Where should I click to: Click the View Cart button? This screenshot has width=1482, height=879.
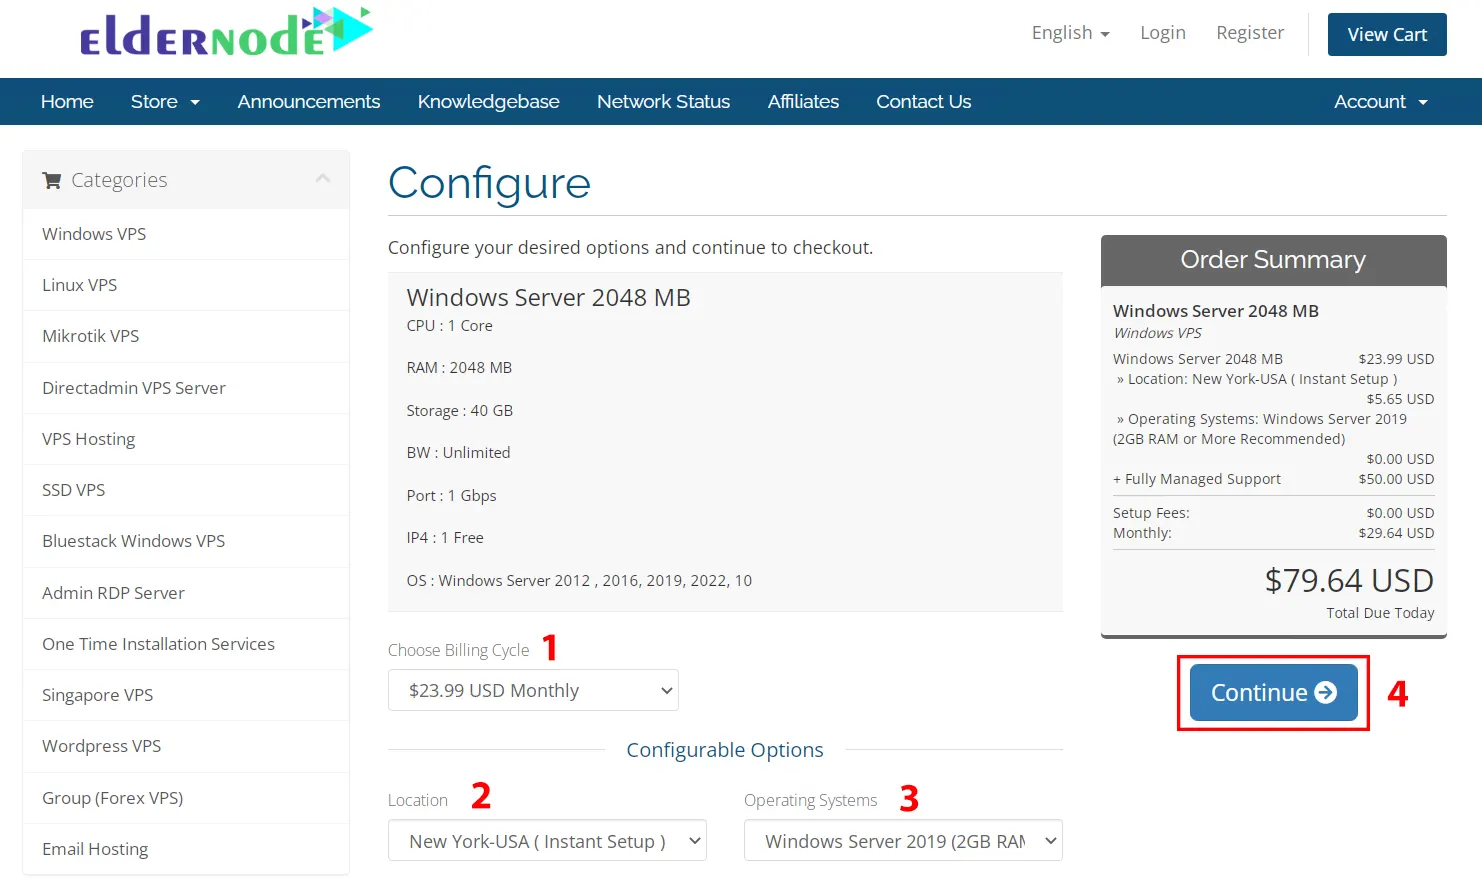click(x=1387, y=33)
